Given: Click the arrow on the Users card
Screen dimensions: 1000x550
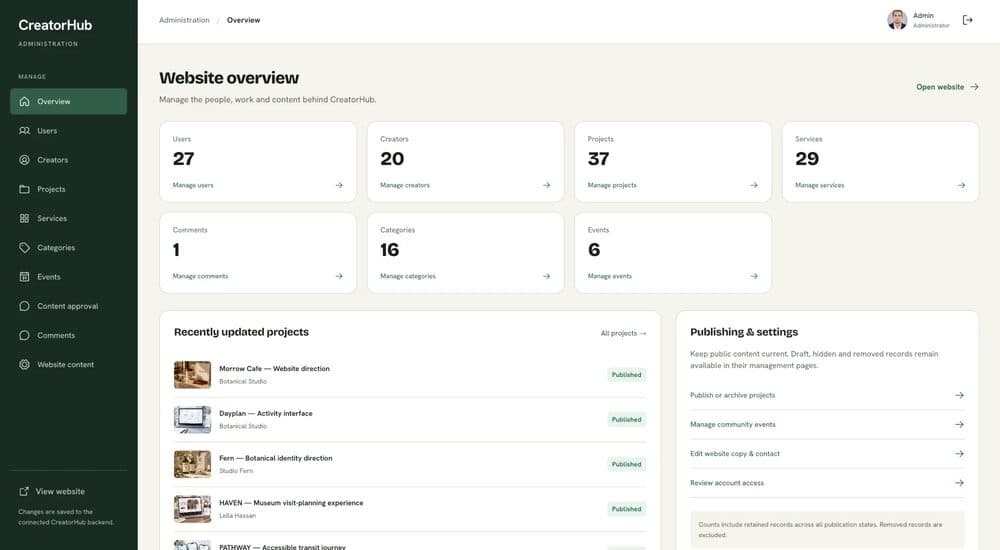Looking at the screenshot, I should click(x=339, y=185).
